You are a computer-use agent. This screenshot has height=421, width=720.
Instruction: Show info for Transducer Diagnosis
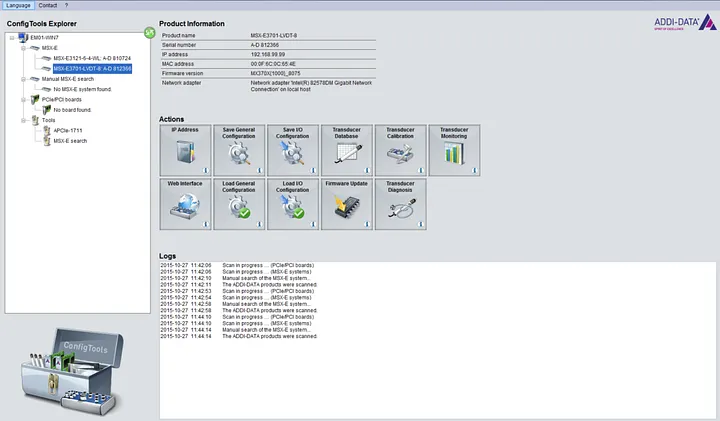[x=421, y=224]
